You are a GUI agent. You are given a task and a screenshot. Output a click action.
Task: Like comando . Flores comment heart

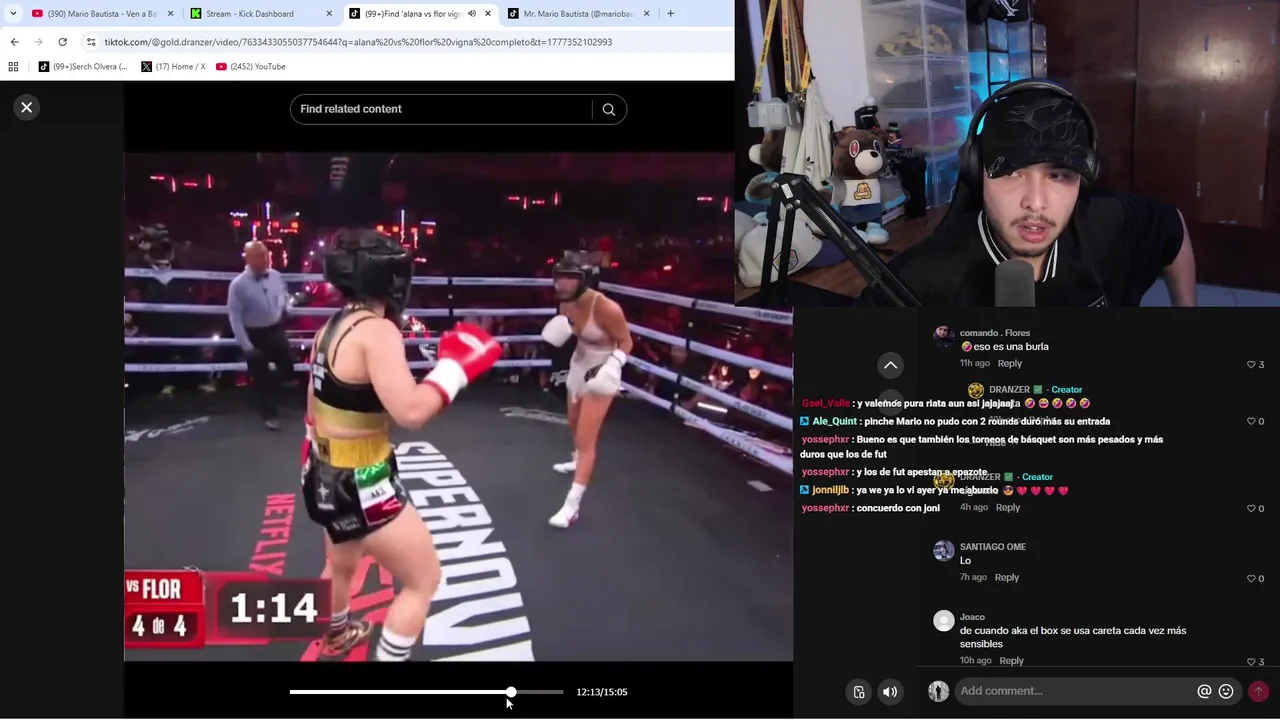[1251, 364]
